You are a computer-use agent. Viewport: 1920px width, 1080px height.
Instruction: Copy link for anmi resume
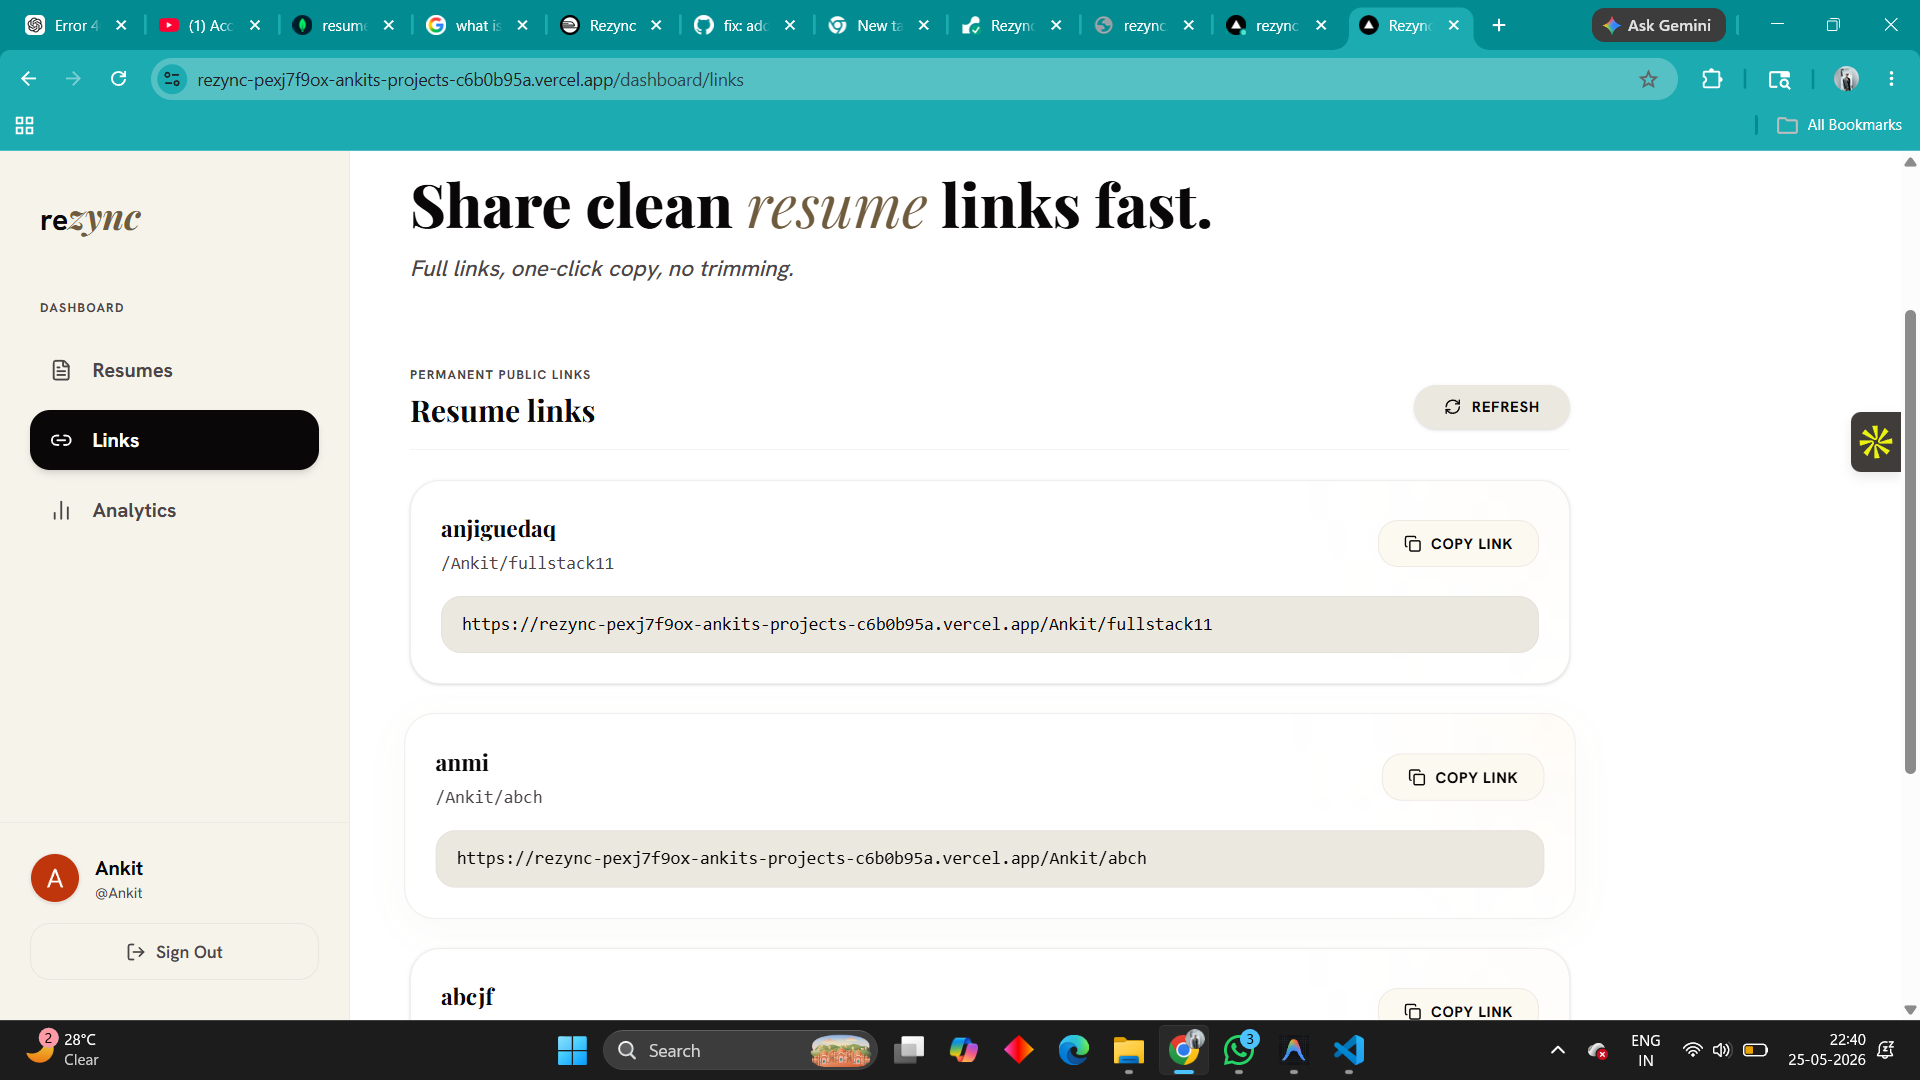[1463, 778]
